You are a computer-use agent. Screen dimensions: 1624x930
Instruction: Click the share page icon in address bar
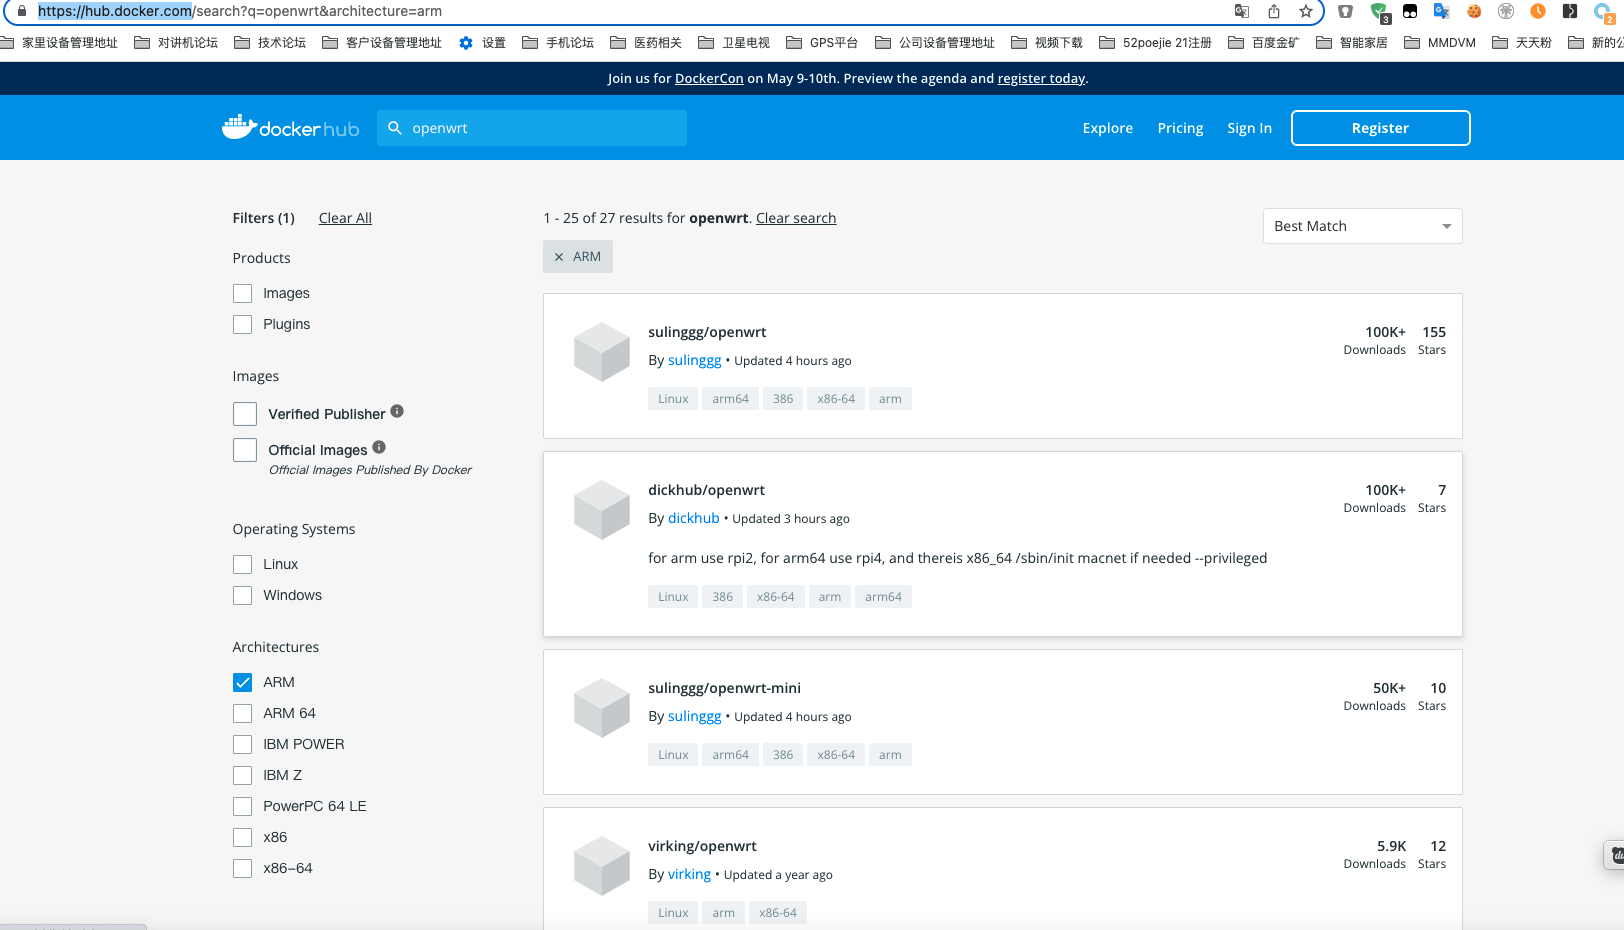click(1274, 11)
